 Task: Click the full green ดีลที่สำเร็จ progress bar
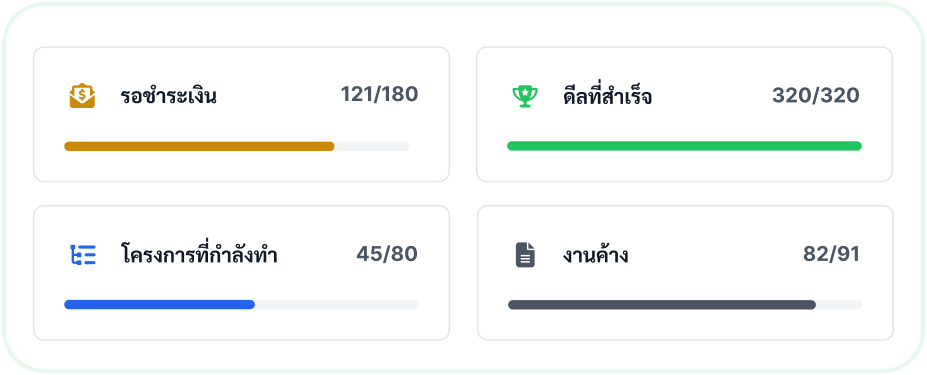click(x=684, y=146)
